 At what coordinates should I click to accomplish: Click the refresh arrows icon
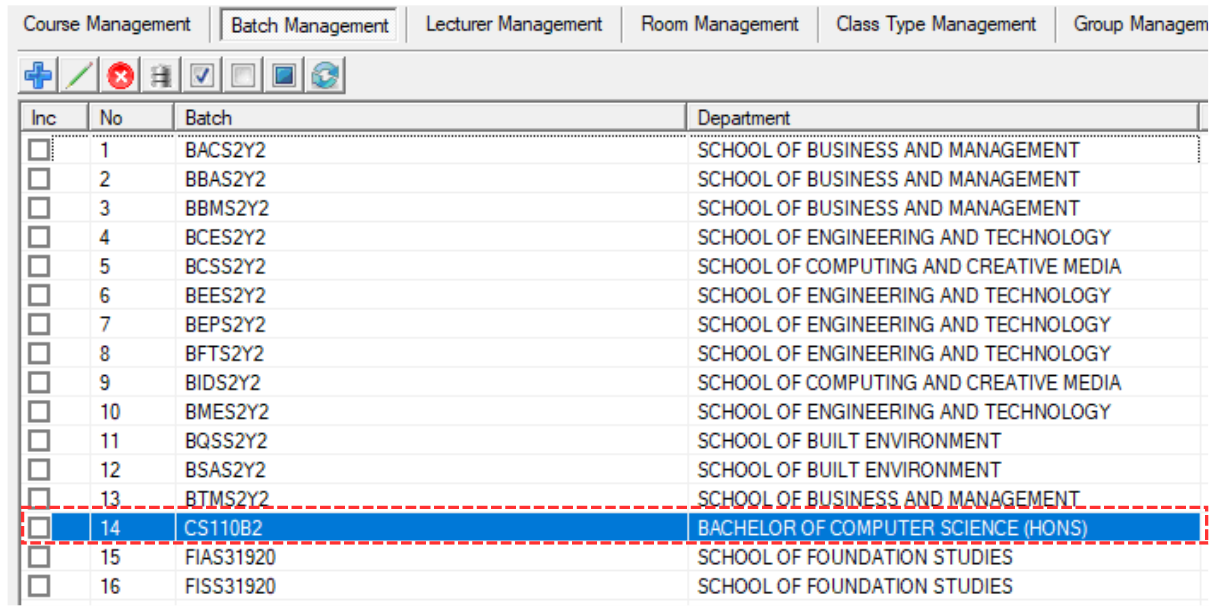[325, 75]
